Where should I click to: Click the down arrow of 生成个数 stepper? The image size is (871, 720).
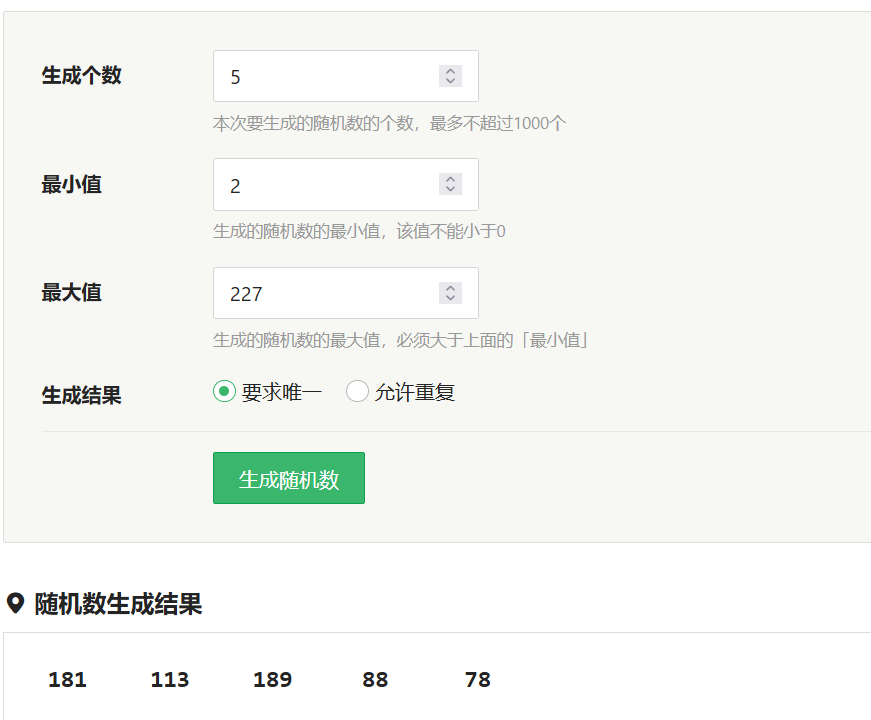450,81
